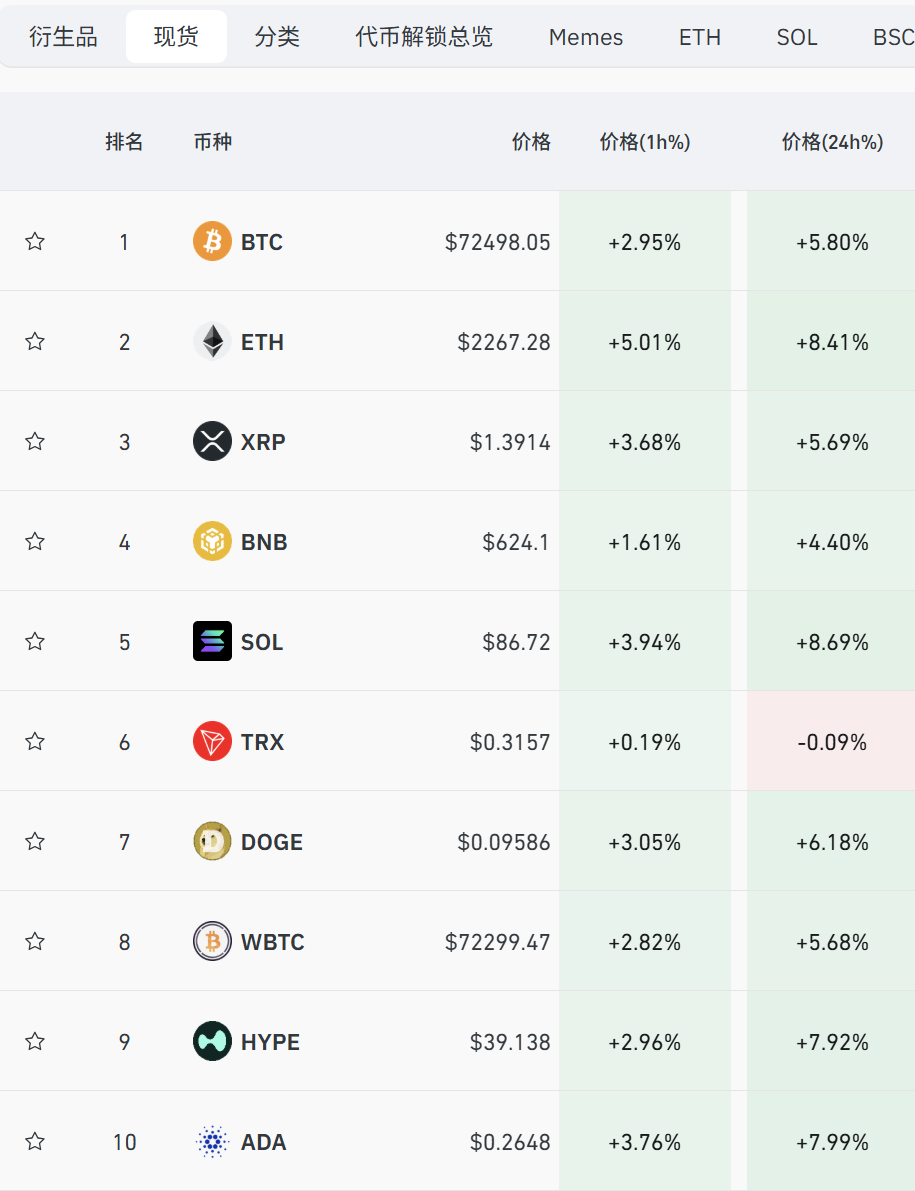Click the XRP coin logo
This screenshot has width=915, height=1191.
pos(212,441)
